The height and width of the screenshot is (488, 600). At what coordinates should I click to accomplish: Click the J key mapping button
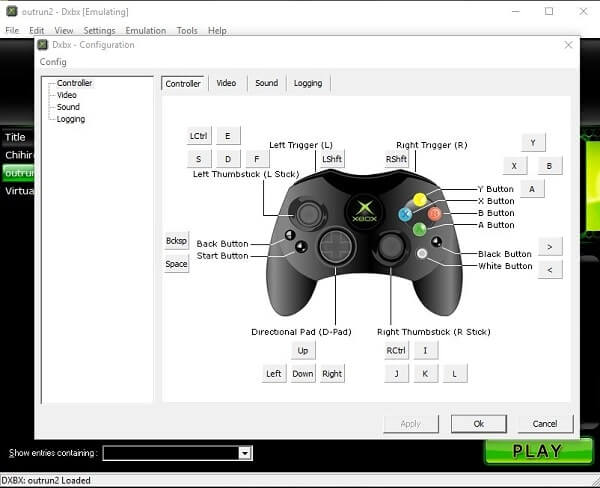[x=396, y=374]
